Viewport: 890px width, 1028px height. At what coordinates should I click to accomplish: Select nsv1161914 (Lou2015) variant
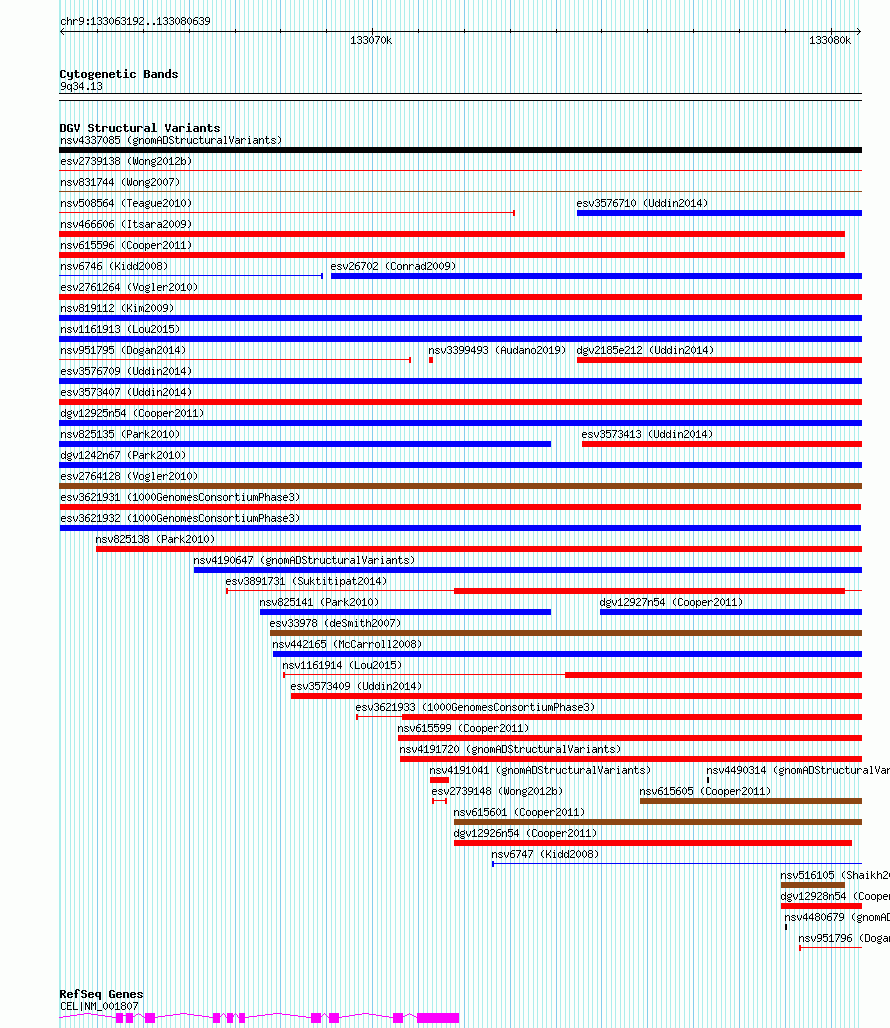tap(342, 665)
